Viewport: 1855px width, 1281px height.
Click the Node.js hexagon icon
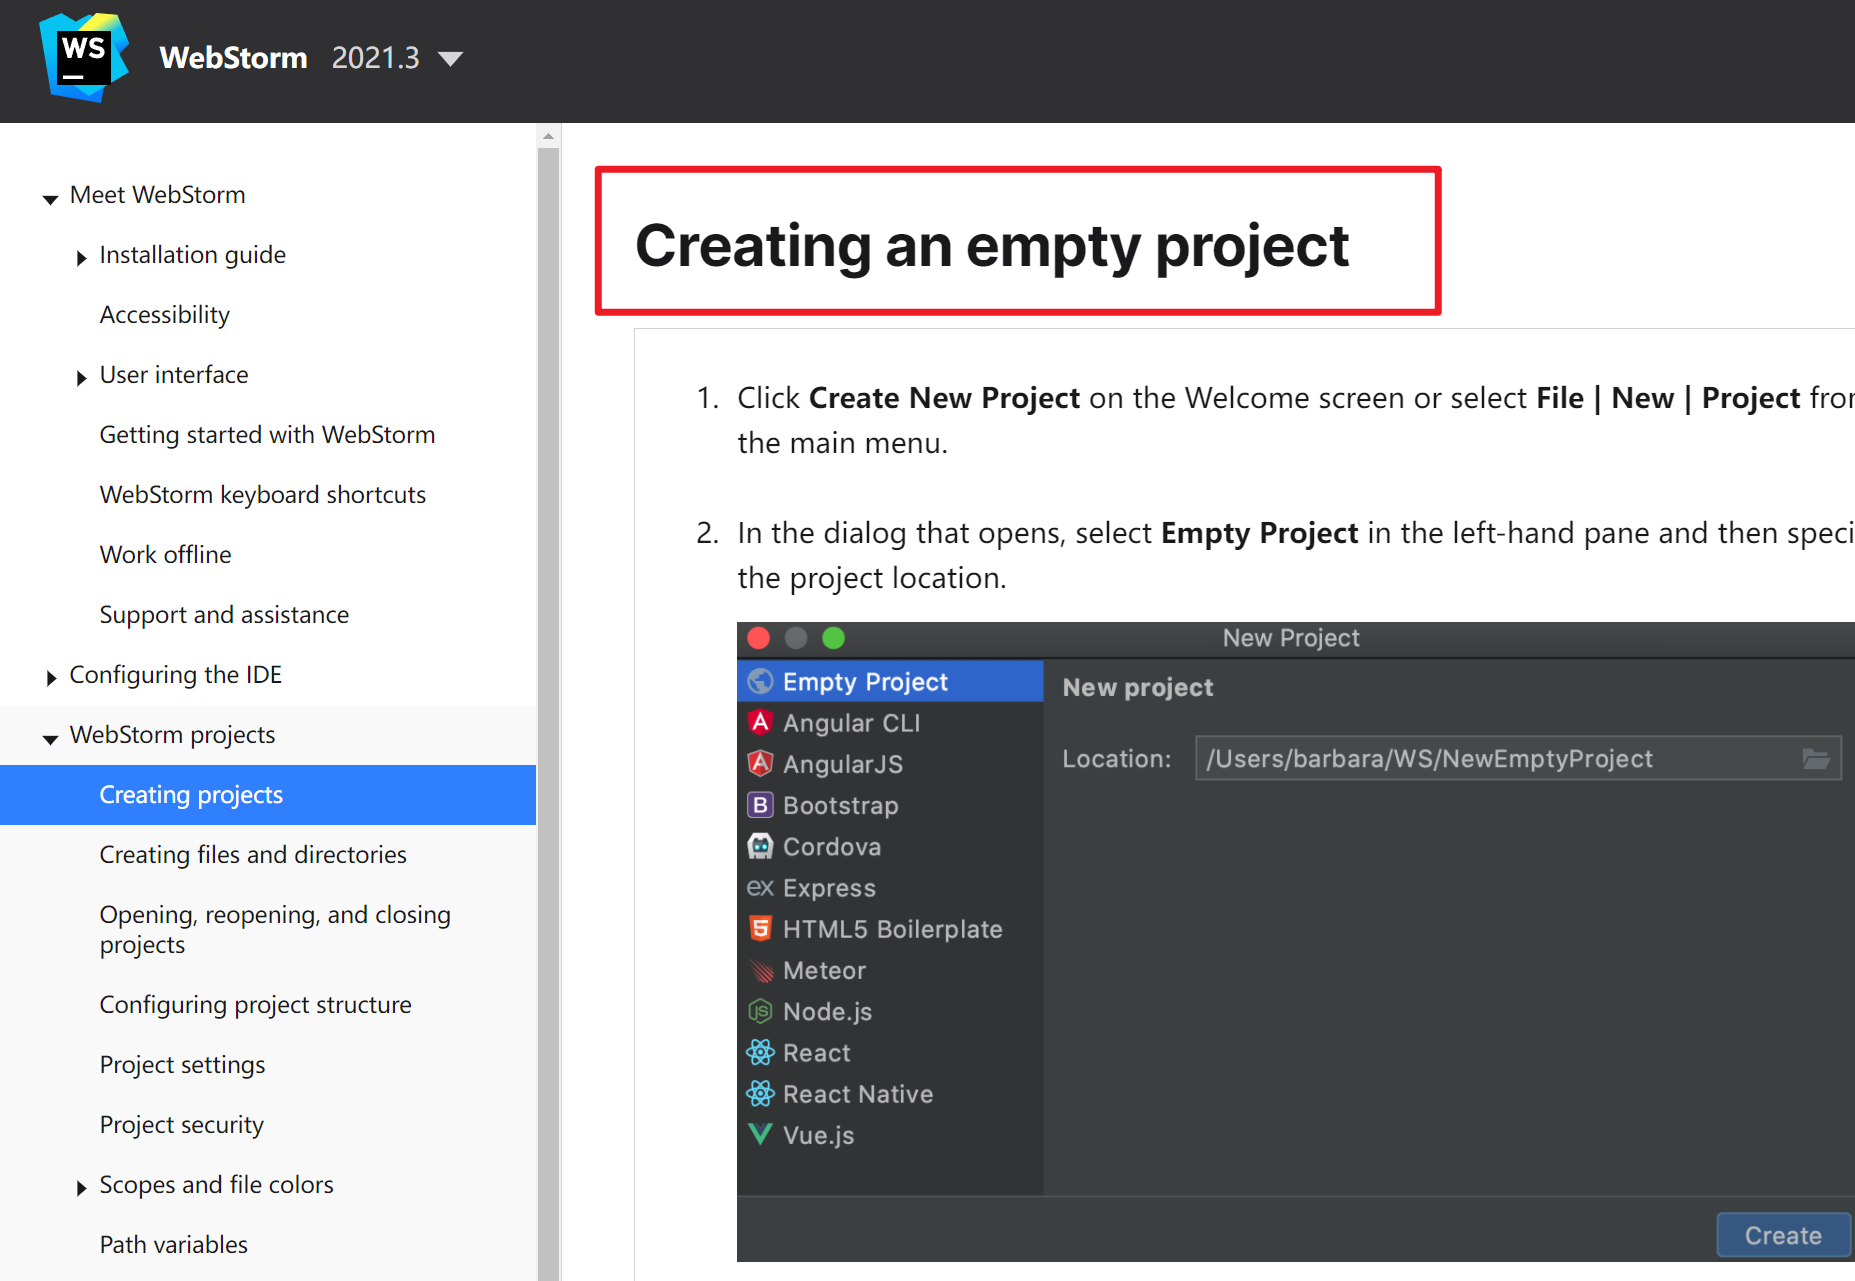(761, 1011)
